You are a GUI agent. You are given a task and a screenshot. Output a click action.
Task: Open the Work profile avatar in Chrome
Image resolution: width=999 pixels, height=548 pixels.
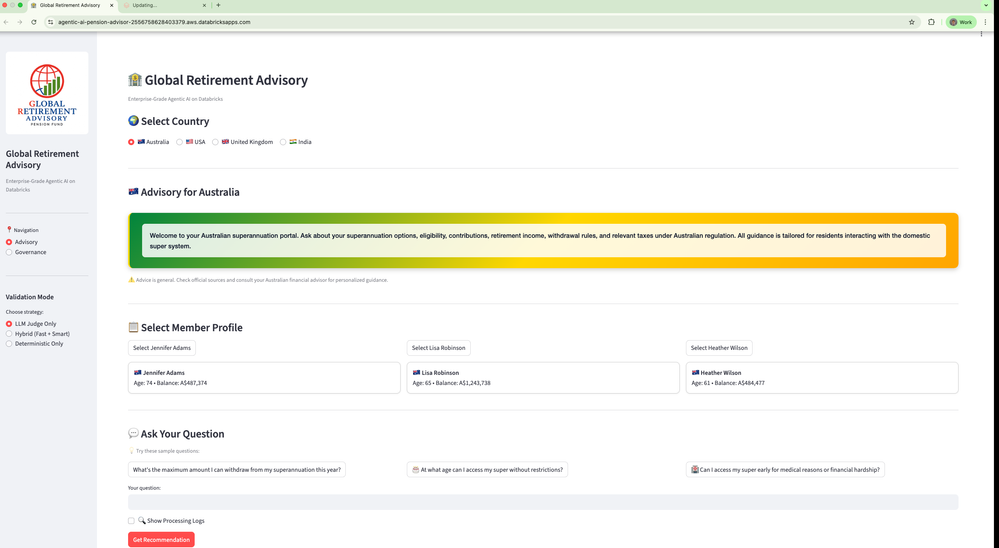pyautogui.click(x=960, y=22)
